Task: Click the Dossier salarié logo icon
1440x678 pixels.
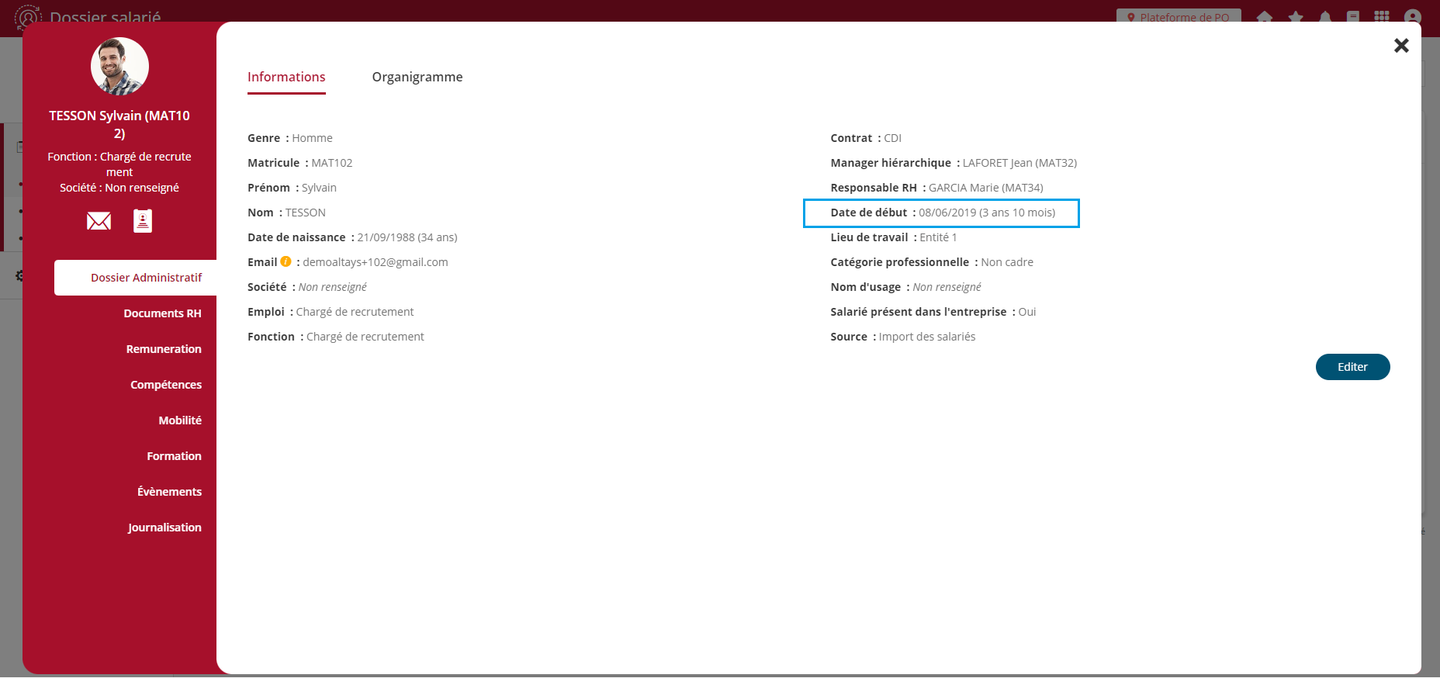Action: point(28,17)
